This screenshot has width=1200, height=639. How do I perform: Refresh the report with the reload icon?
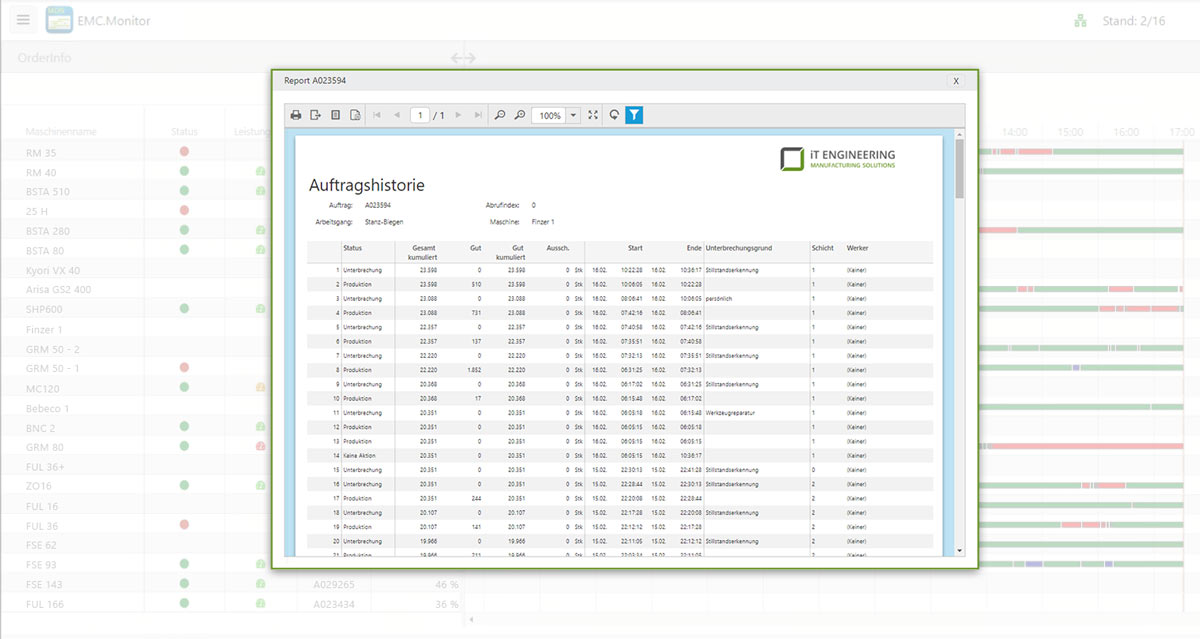tap(614, 115)
